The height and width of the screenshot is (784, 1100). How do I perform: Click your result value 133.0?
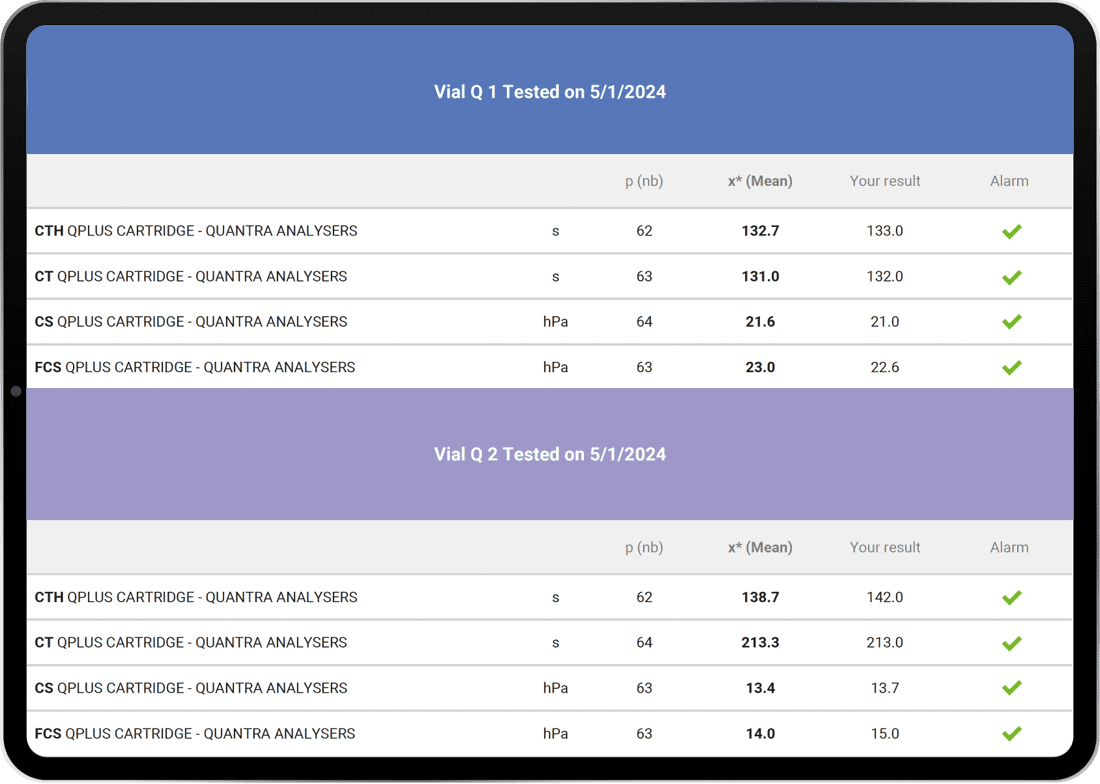click(885, 231)
